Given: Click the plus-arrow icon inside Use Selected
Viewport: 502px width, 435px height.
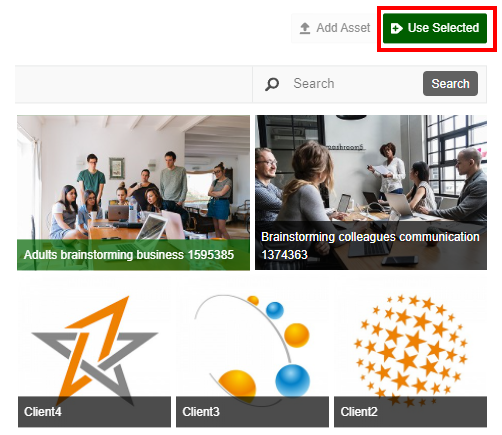Looking at the screenshot, I should (x=396, y=28).
